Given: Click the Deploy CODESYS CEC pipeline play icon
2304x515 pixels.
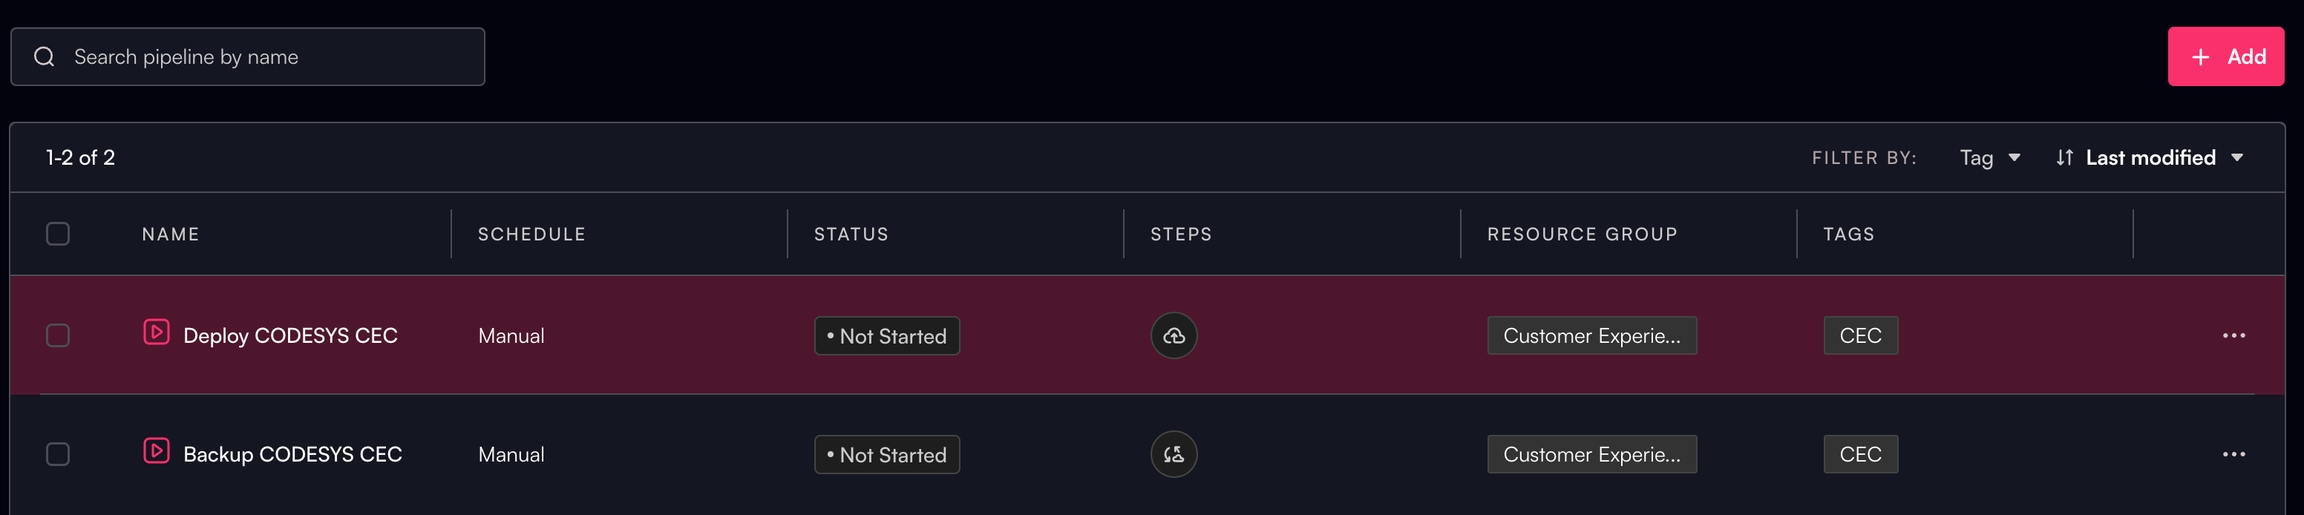Looking at the screenshot, I should tap(156, 332).
